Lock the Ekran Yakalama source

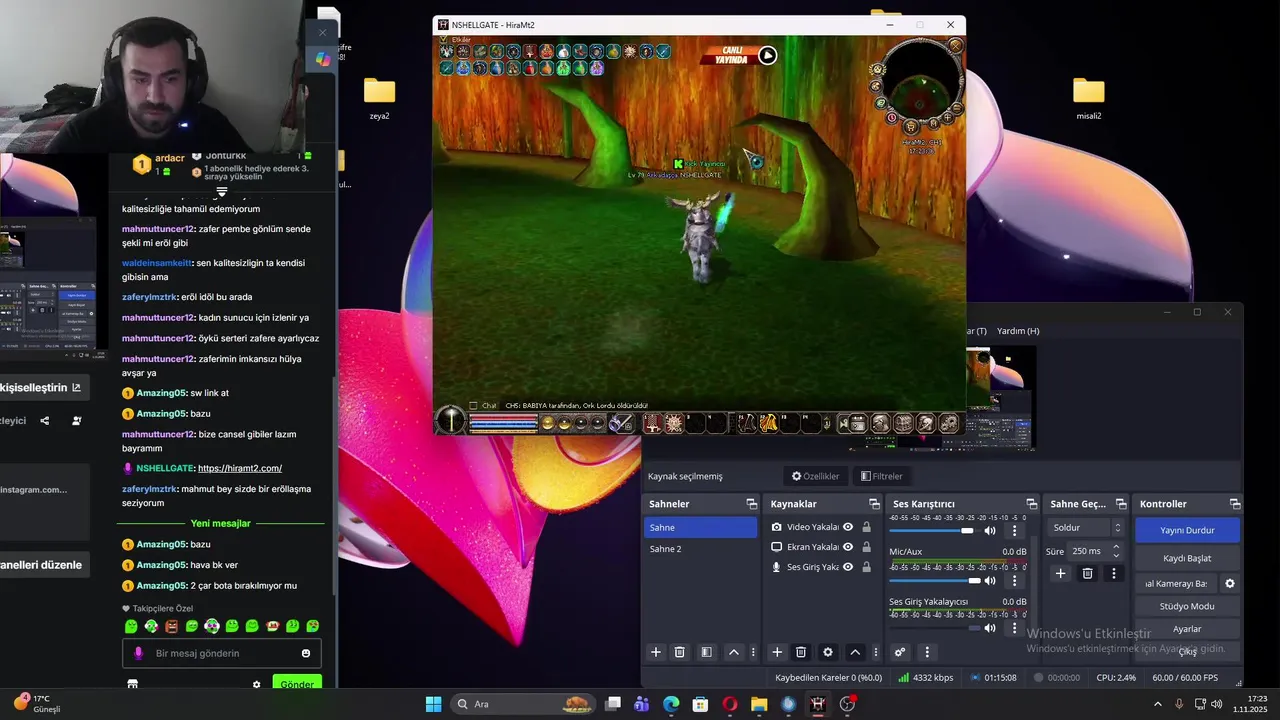click(x=866, y=547)
